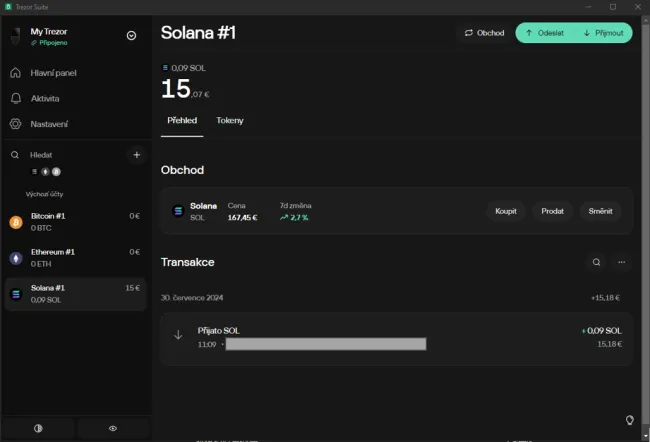Search transactions with magnifier icon

click(596, 262)
